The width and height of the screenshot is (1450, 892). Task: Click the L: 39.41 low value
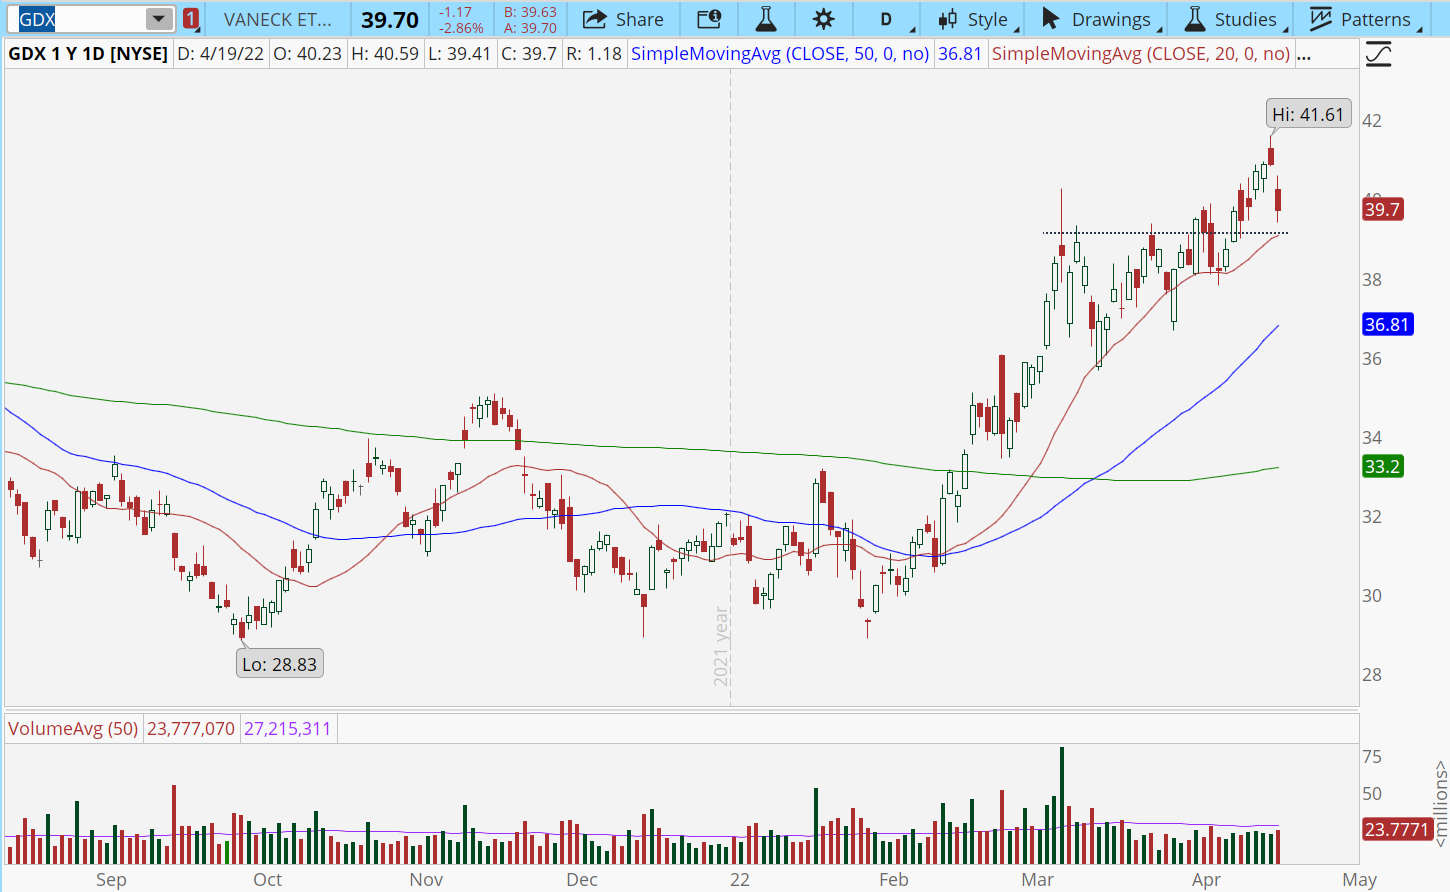click(x=459, y=54)
